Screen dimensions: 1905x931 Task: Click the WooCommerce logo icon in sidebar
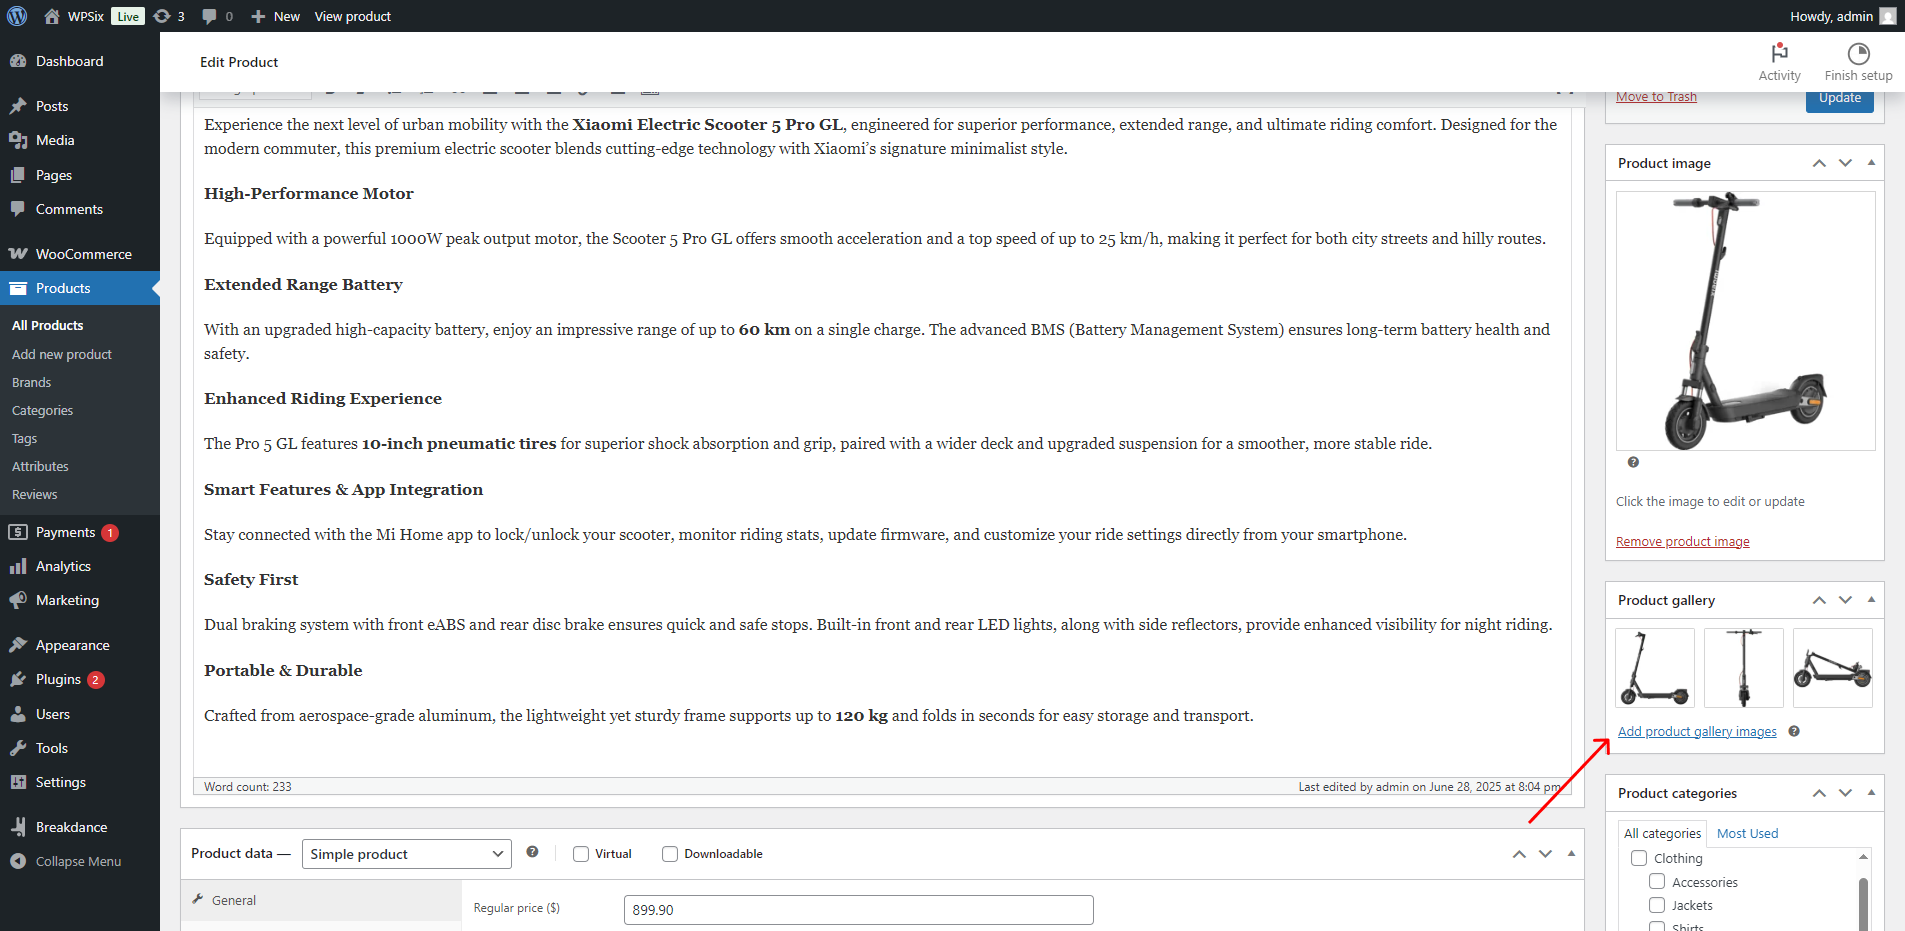[18, 254]
